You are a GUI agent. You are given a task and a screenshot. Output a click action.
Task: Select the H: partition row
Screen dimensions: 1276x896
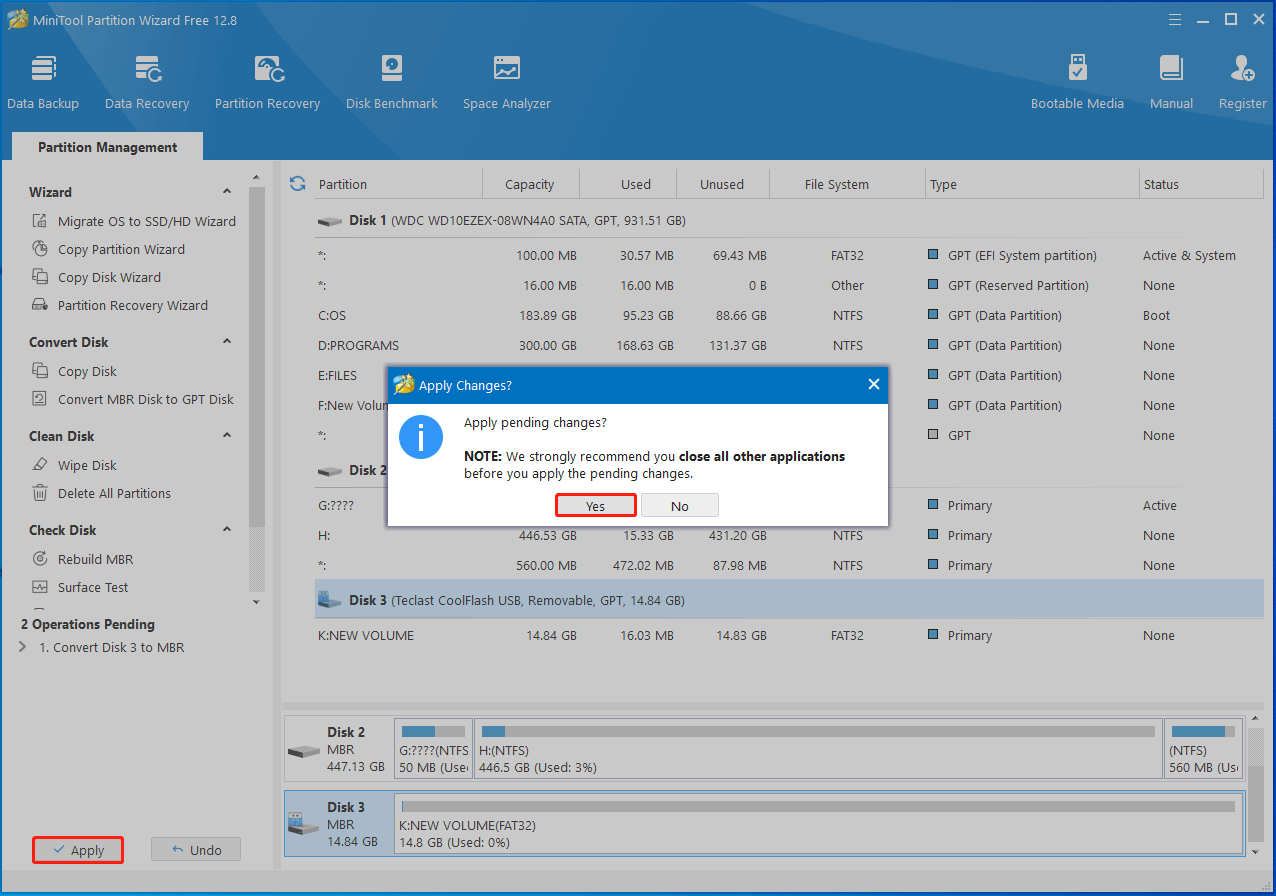[x=789, y=535]
